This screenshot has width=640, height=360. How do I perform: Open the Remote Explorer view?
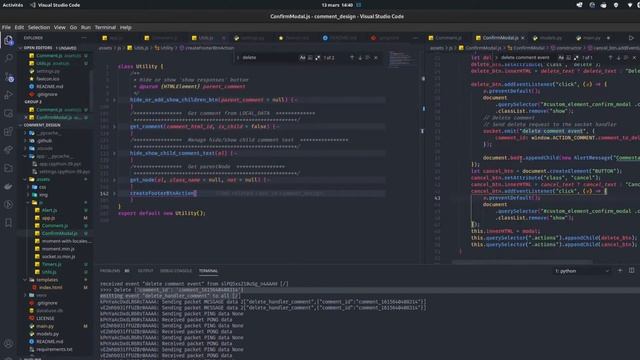pos(9,113)
